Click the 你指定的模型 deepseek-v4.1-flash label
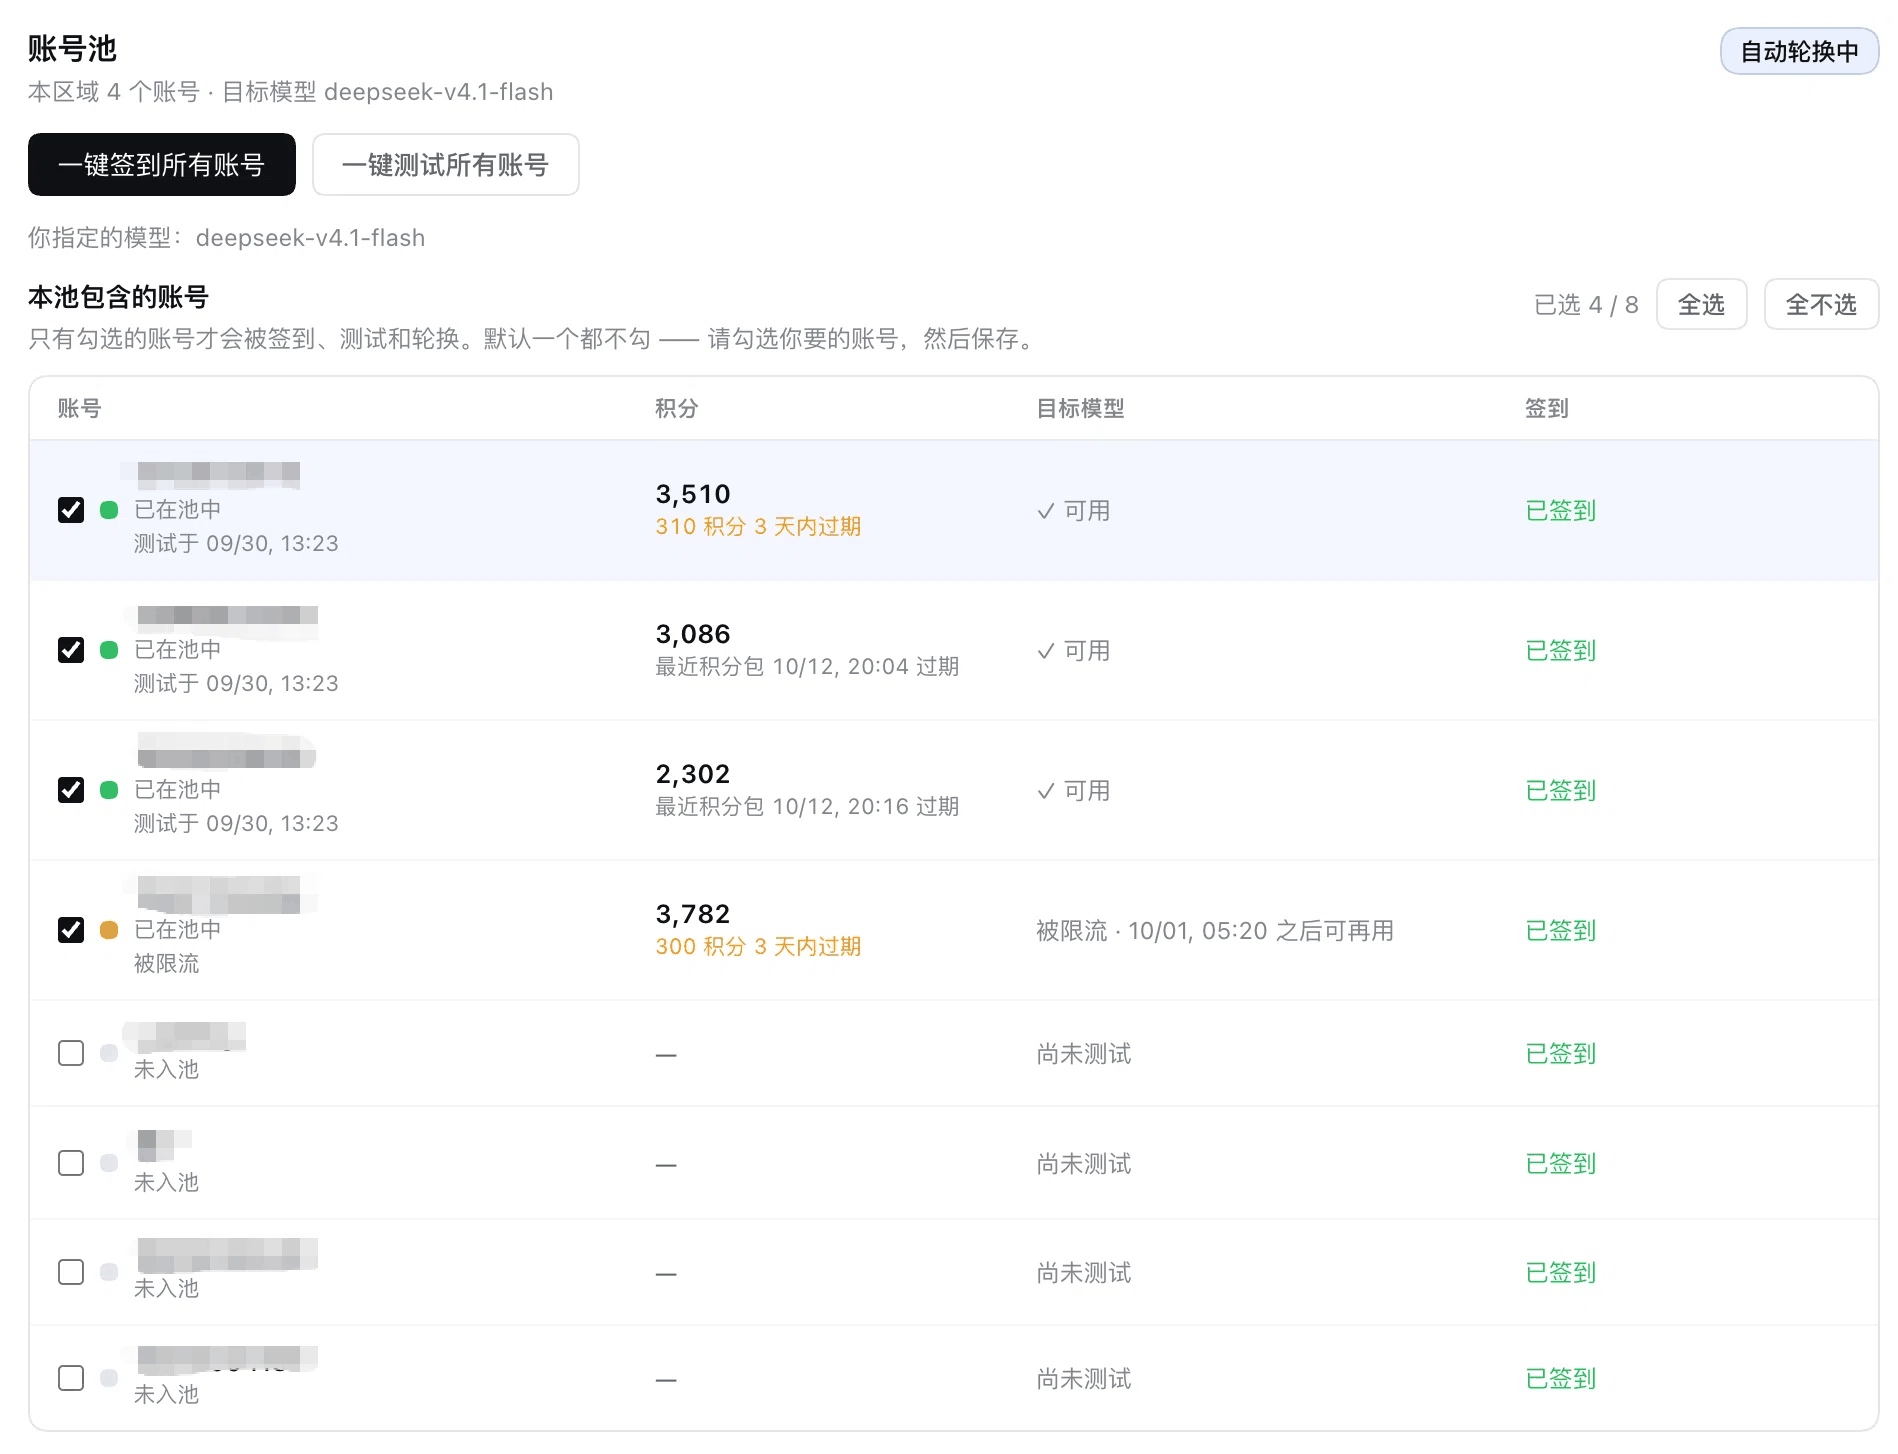1898x1454 pixels. pos(227,238)
